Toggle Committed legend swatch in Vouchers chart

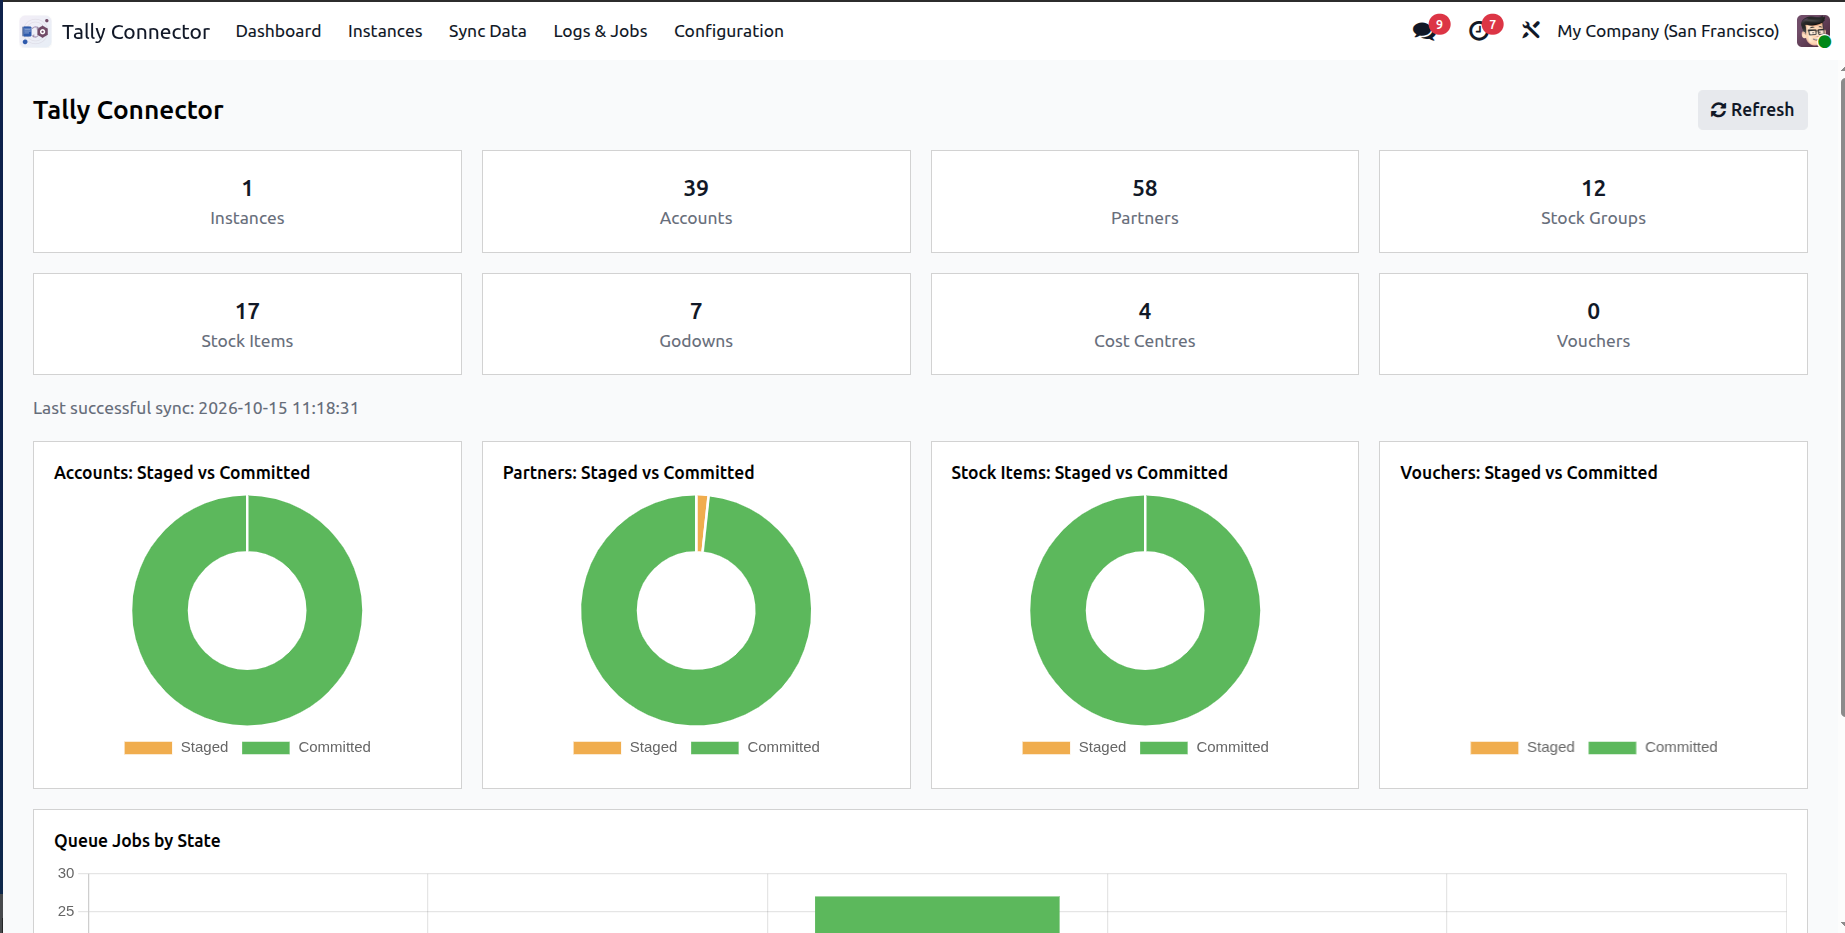click(x=1612, y=748)
